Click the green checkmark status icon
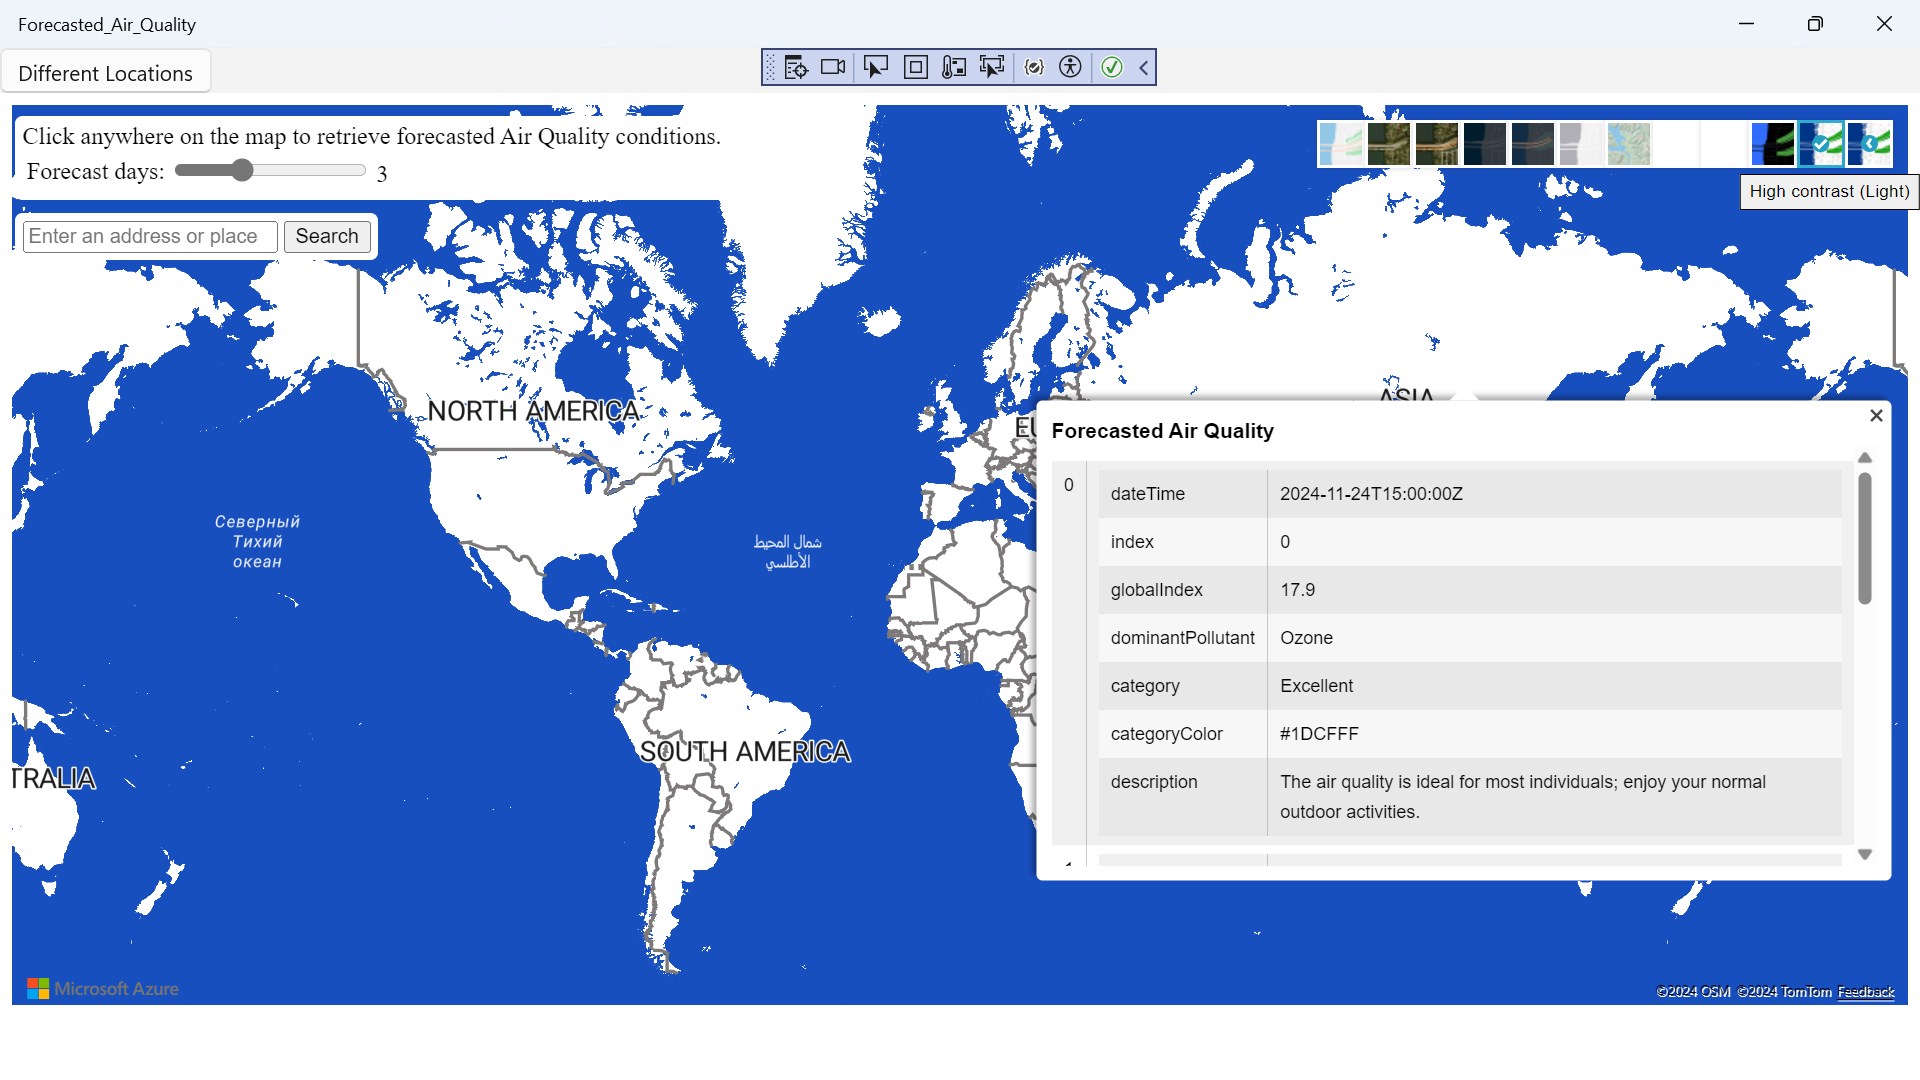 [1111, 67]
